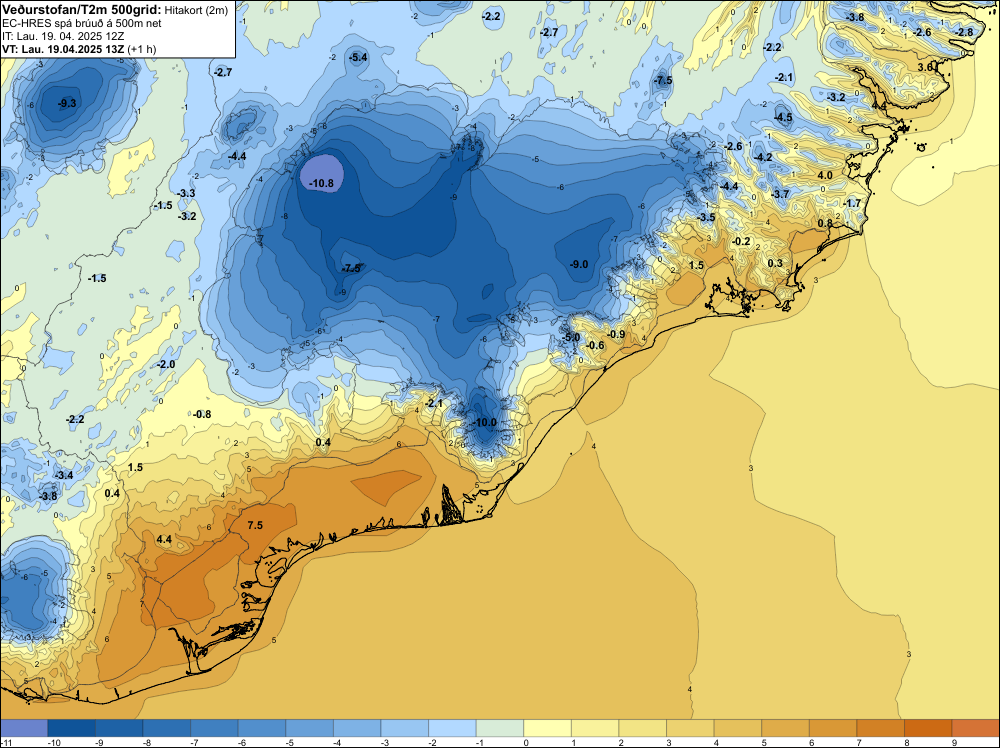Click the '-1.7' temperature label
This screenshot has height=748, width=1000.
[851, 203]
